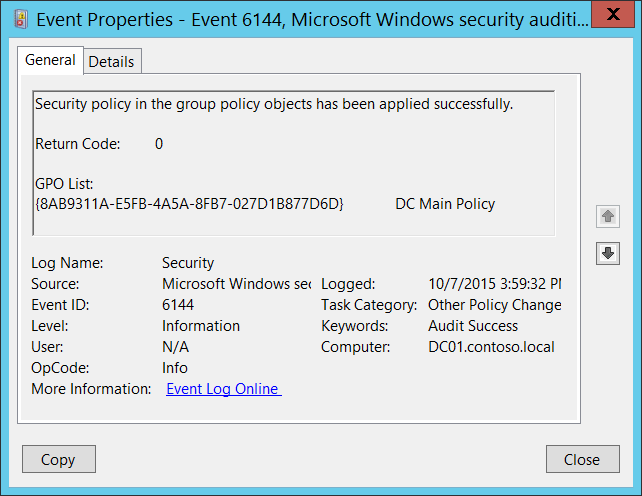Go to previous event with up arrow
642x496 pixels.
607,216
